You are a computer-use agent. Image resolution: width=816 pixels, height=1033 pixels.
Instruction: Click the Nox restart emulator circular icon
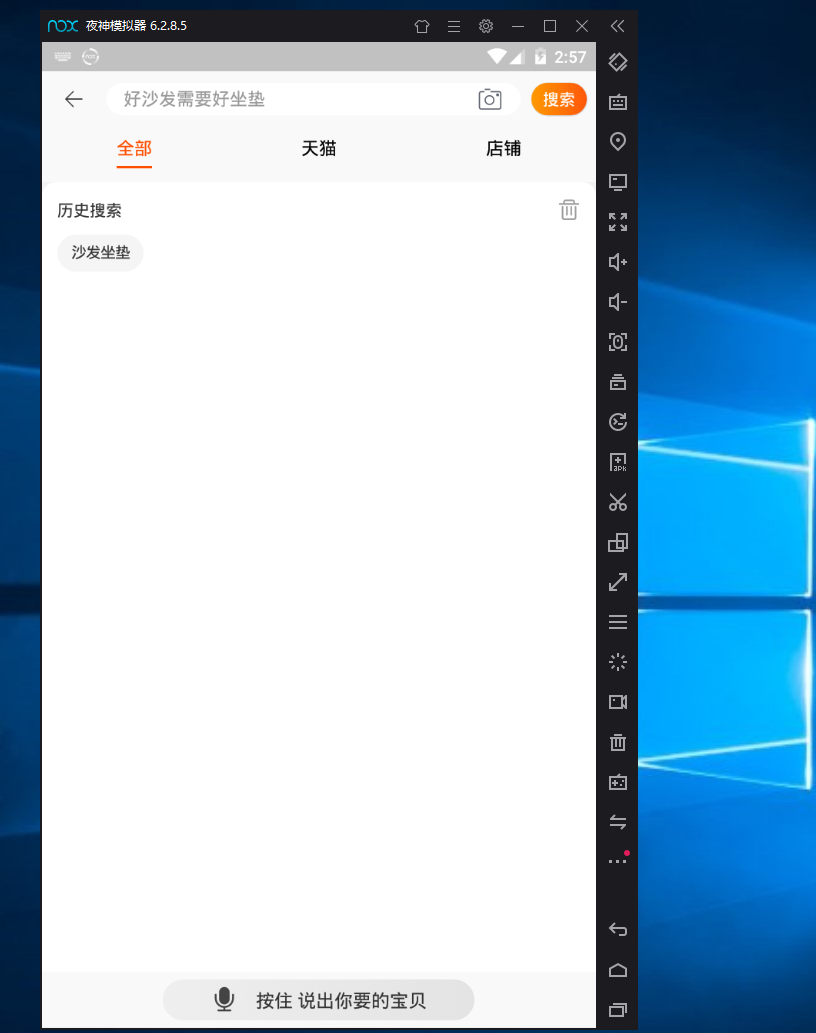coord(618,422)
